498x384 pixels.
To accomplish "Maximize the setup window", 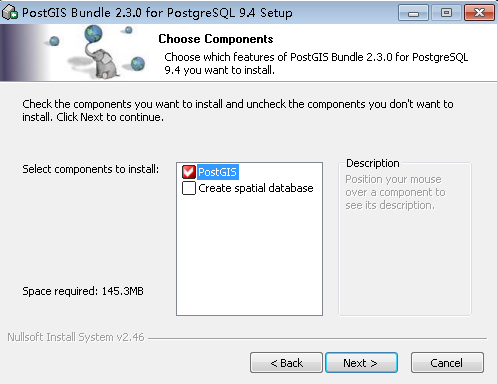I will [446, 13].
